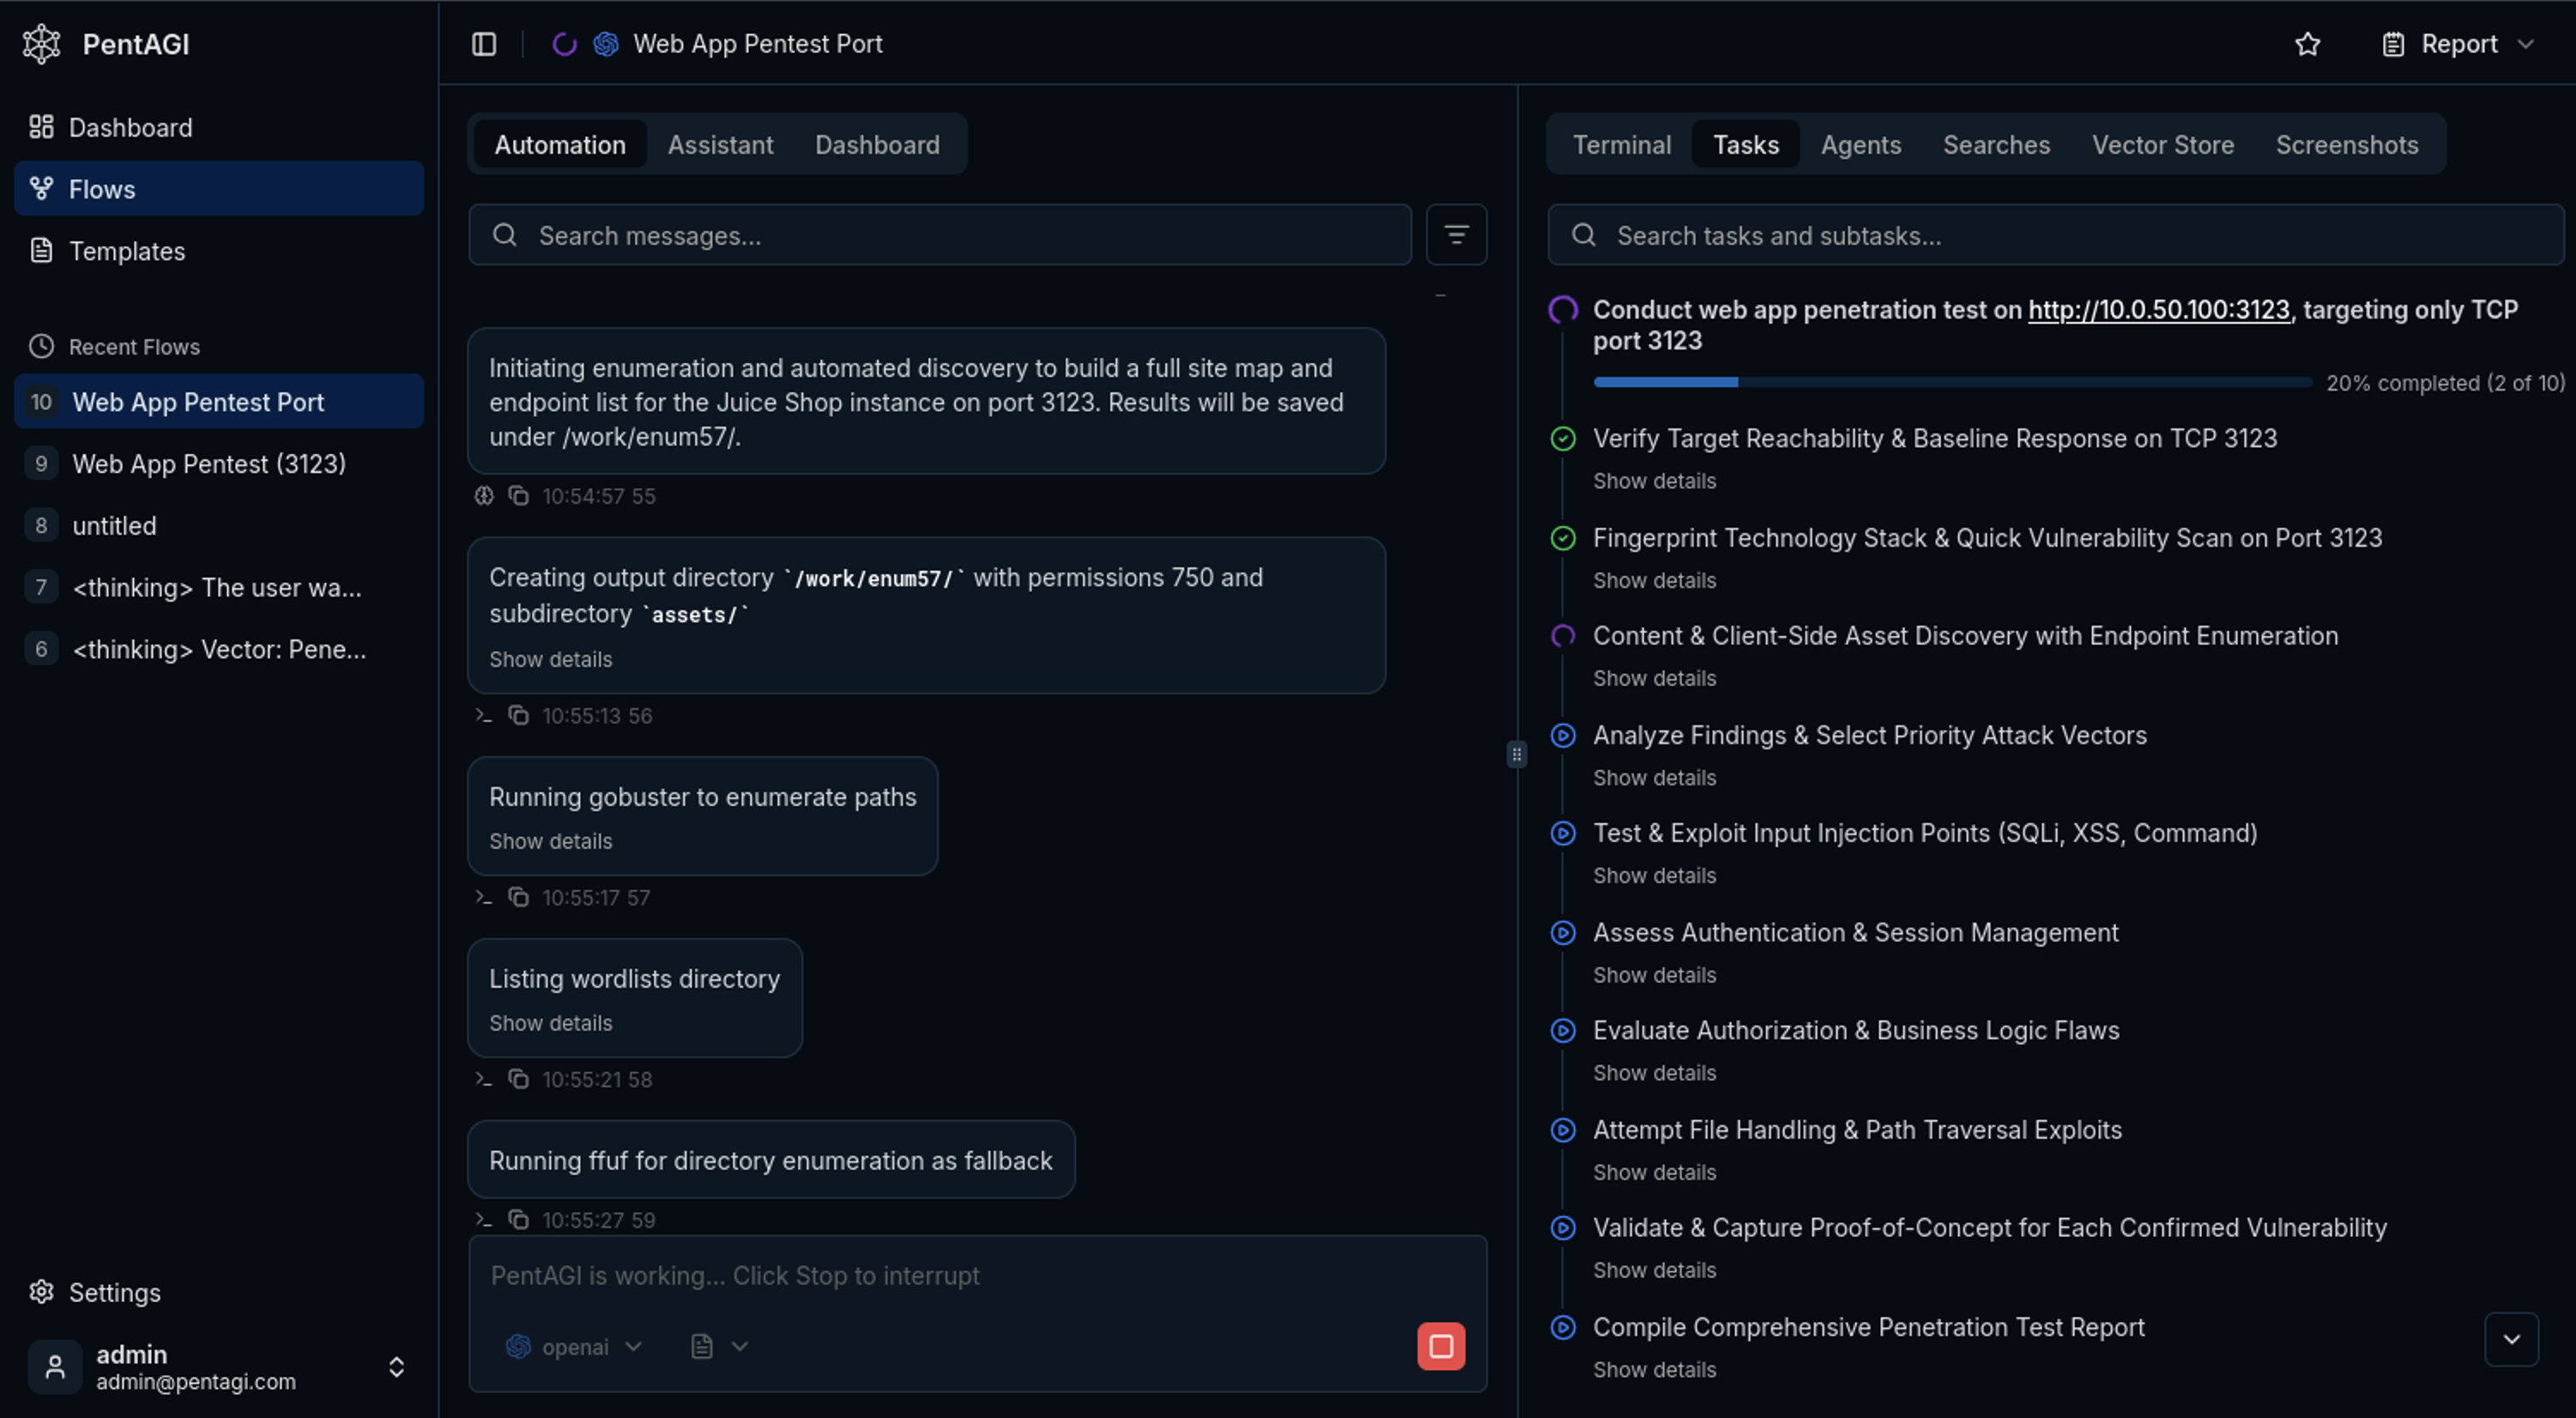The height and width of the screenshot is (1418, 2576).
Task: Expand details under Verify Target Reachability
Action: 1654,481
